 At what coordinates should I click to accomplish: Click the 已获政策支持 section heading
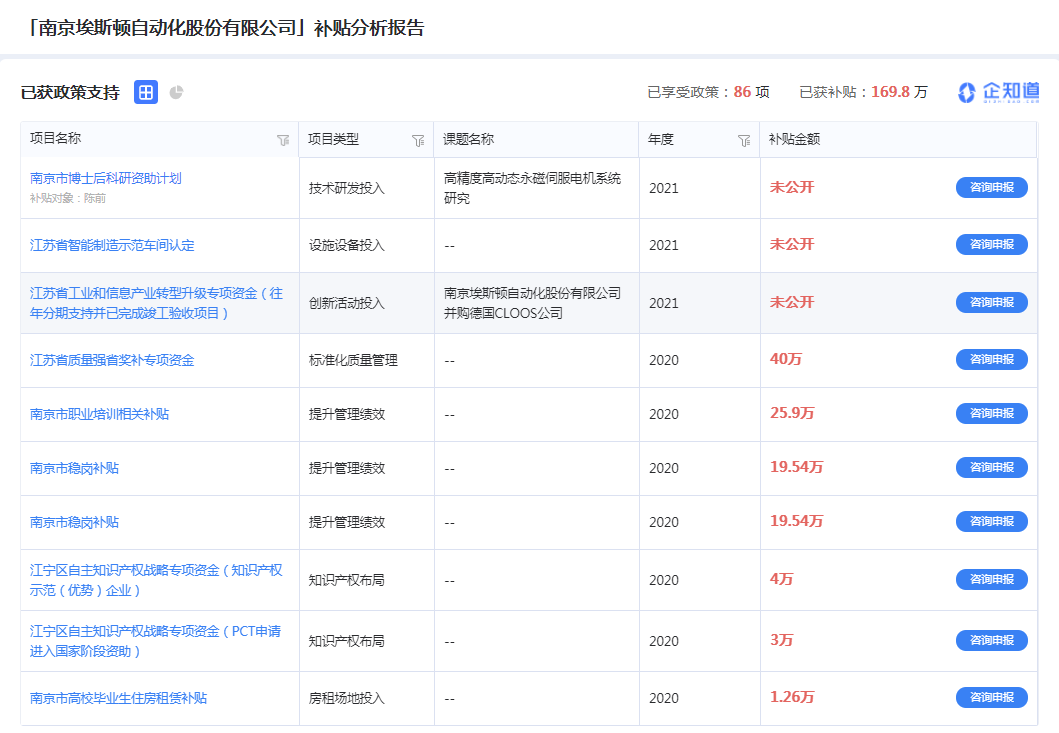(x=70, y=93)
